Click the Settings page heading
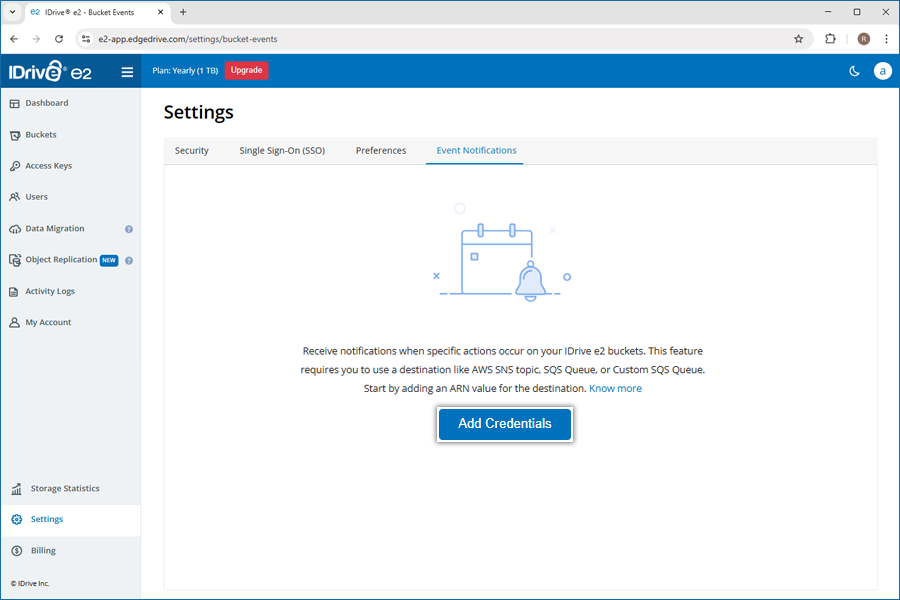The image size is (900, 600). [199, 112]
